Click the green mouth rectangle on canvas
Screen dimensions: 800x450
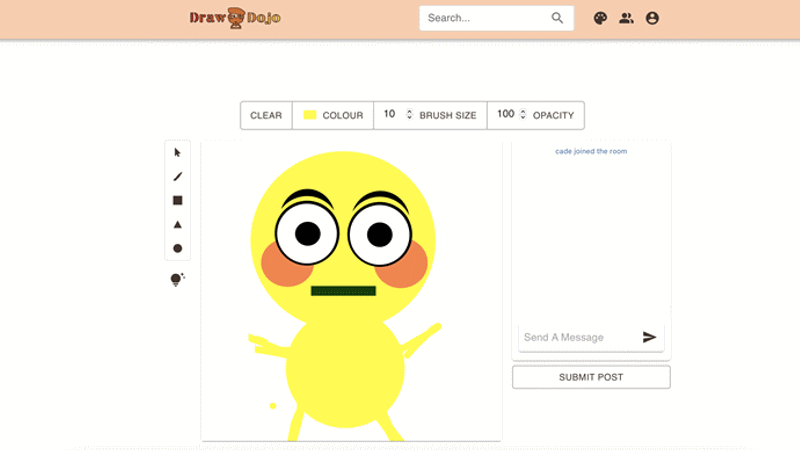pos(343,291)
